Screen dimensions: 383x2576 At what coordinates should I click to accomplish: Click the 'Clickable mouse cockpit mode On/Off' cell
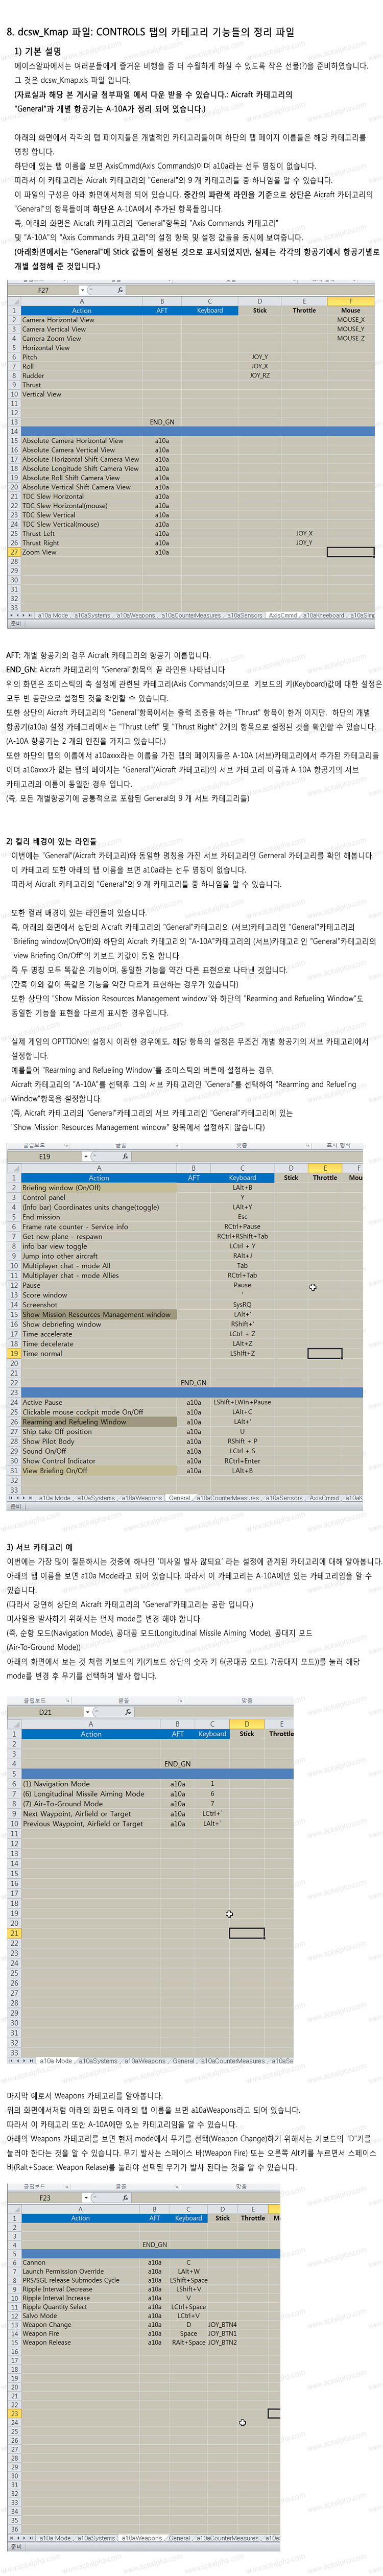tap(99, 1412)
